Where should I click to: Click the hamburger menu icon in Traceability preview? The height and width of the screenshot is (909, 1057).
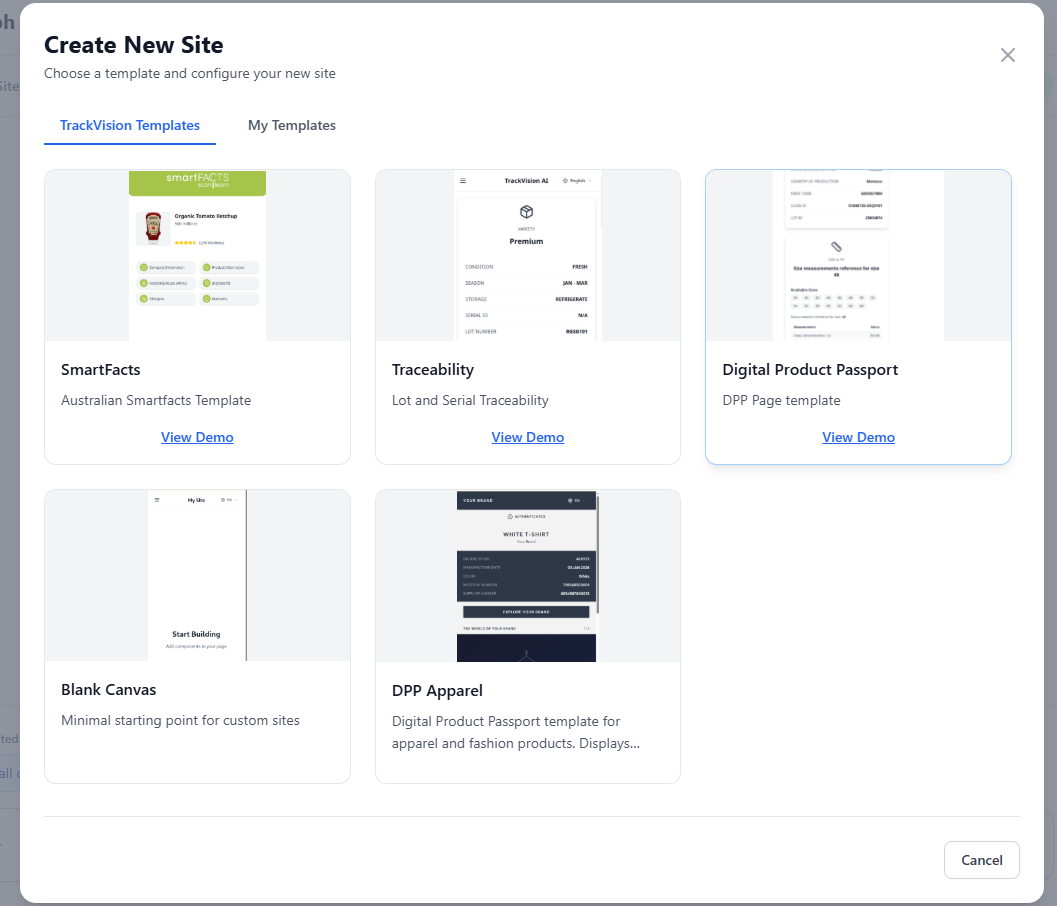click(x=462, y=181)
